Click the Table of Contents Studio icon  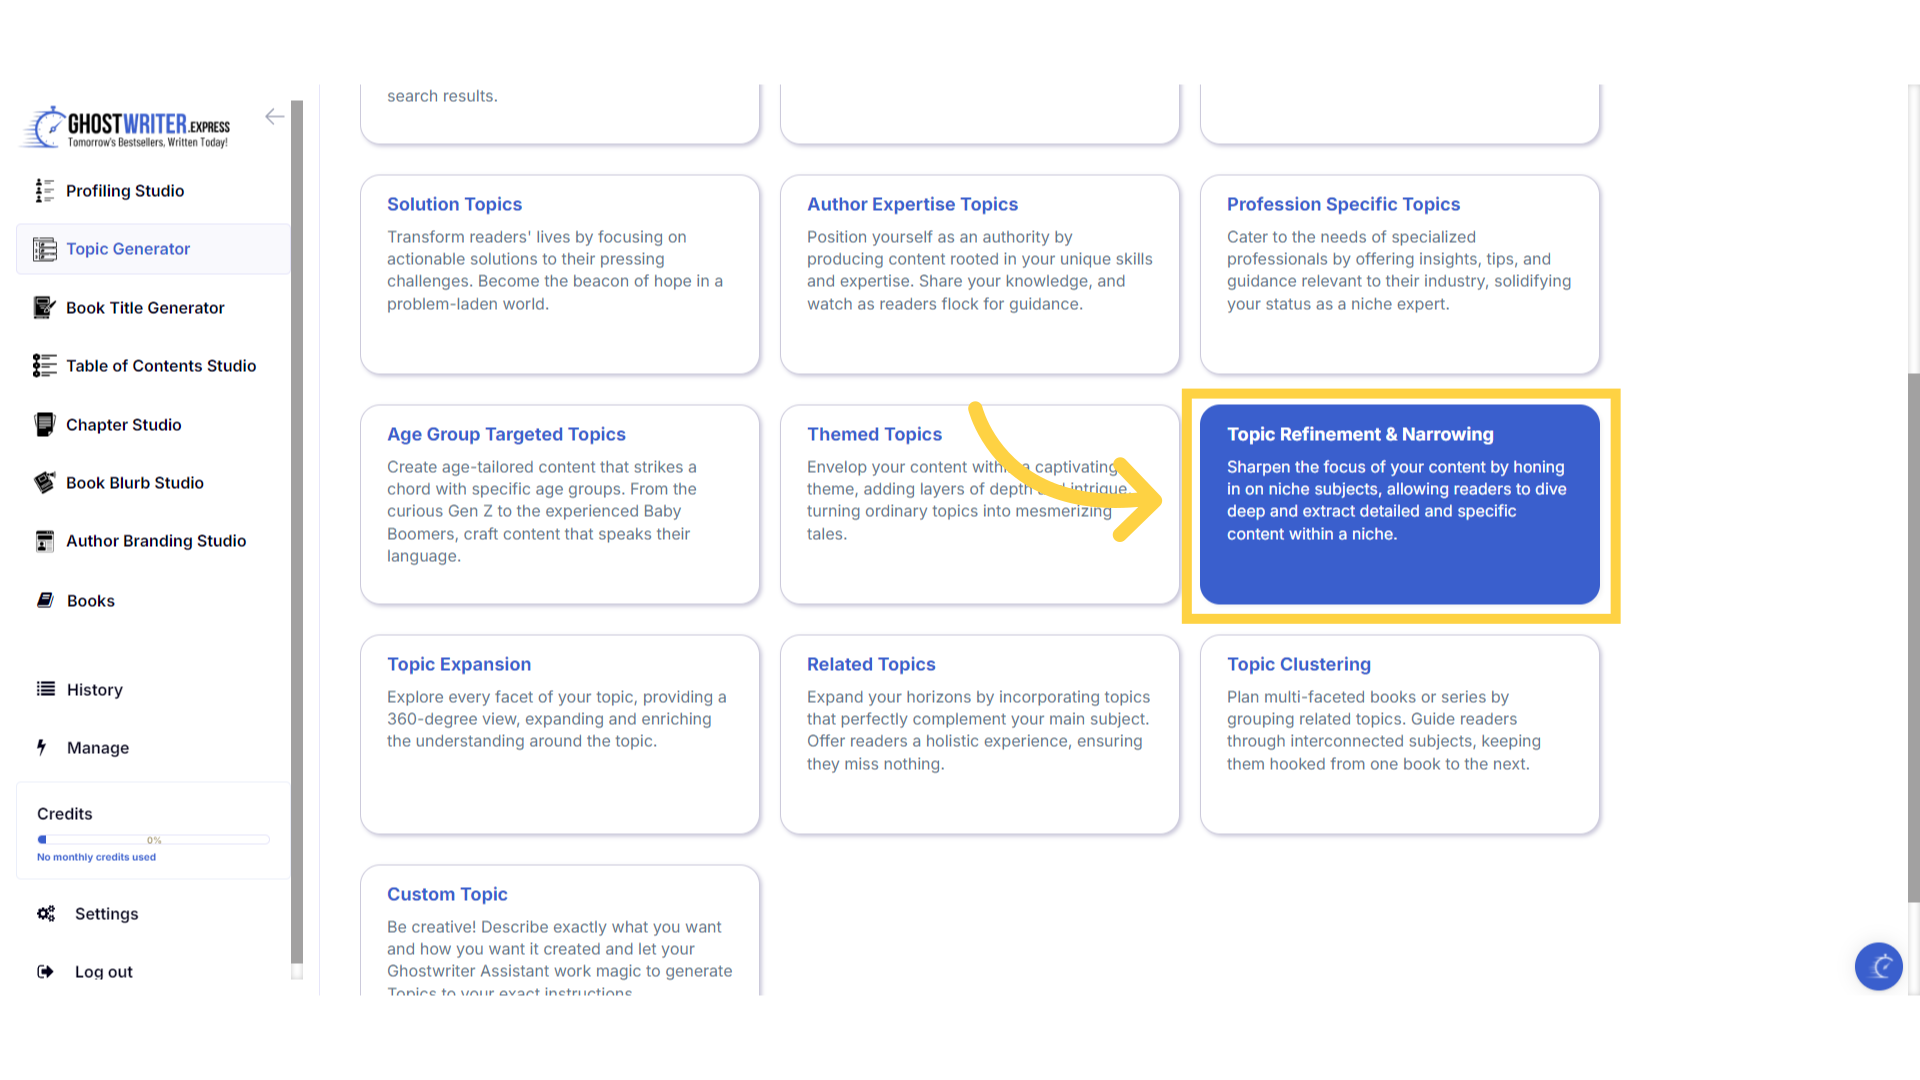[x=44, y=366]
